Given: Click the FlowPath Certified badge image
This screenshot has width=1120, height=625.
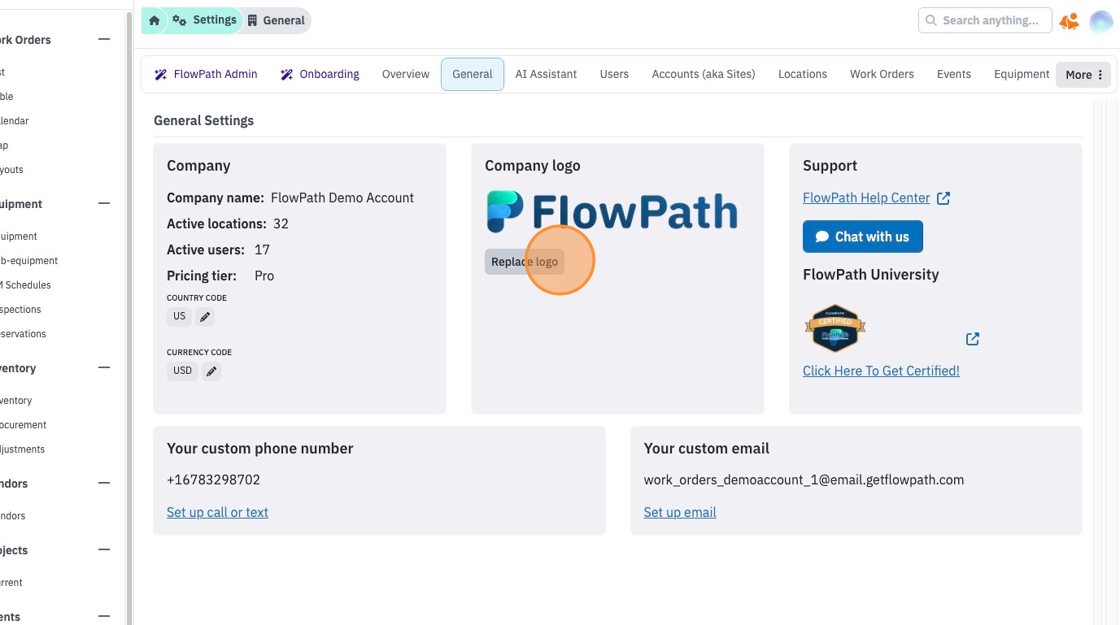Looking at the screenshot, I should coord(835,329).
